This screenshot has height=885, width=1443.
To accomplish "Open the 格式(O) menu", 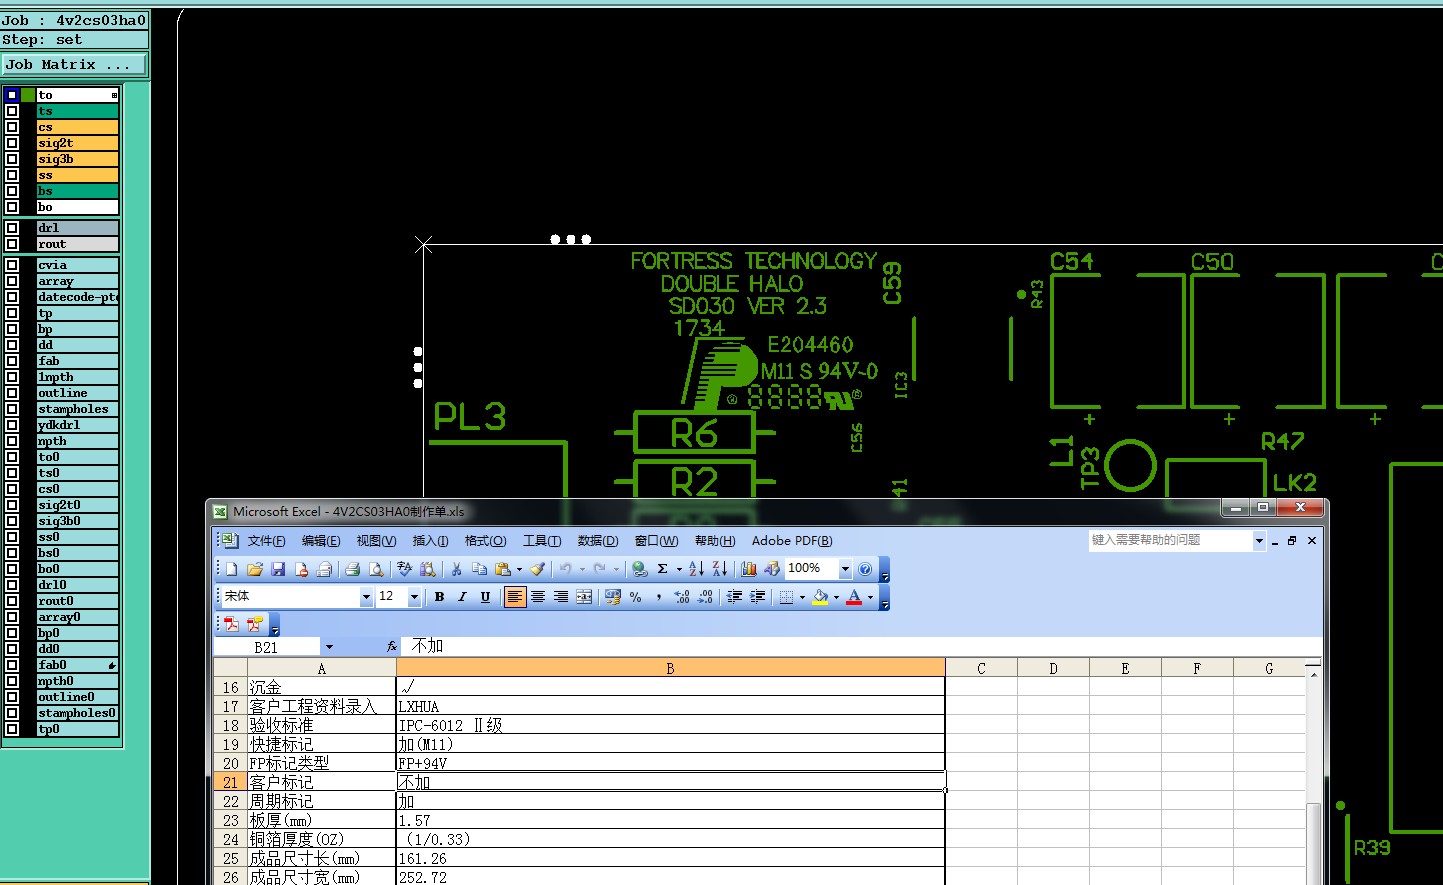I will [486, 541].
